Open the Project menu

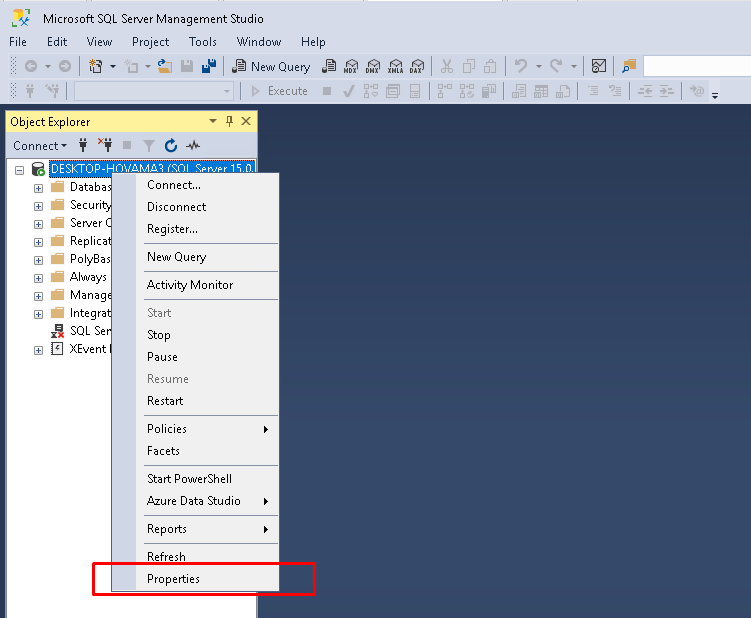(150, 42)
